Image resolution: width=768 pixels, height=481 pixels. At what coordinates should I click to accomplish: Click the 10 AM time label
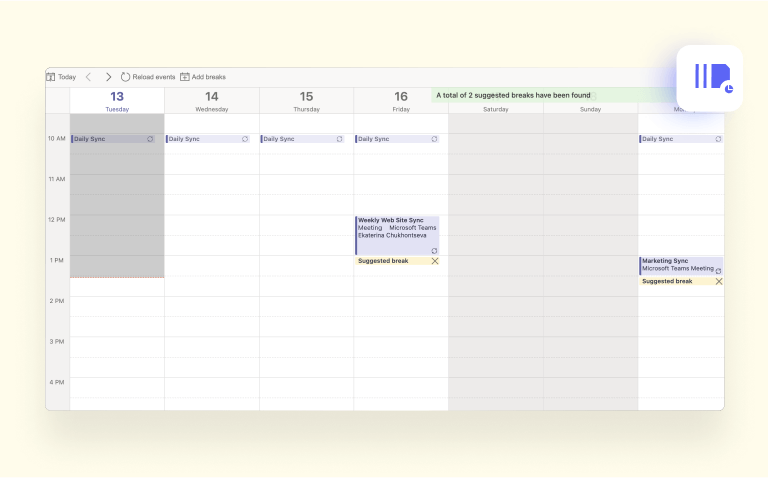(57, 139)
